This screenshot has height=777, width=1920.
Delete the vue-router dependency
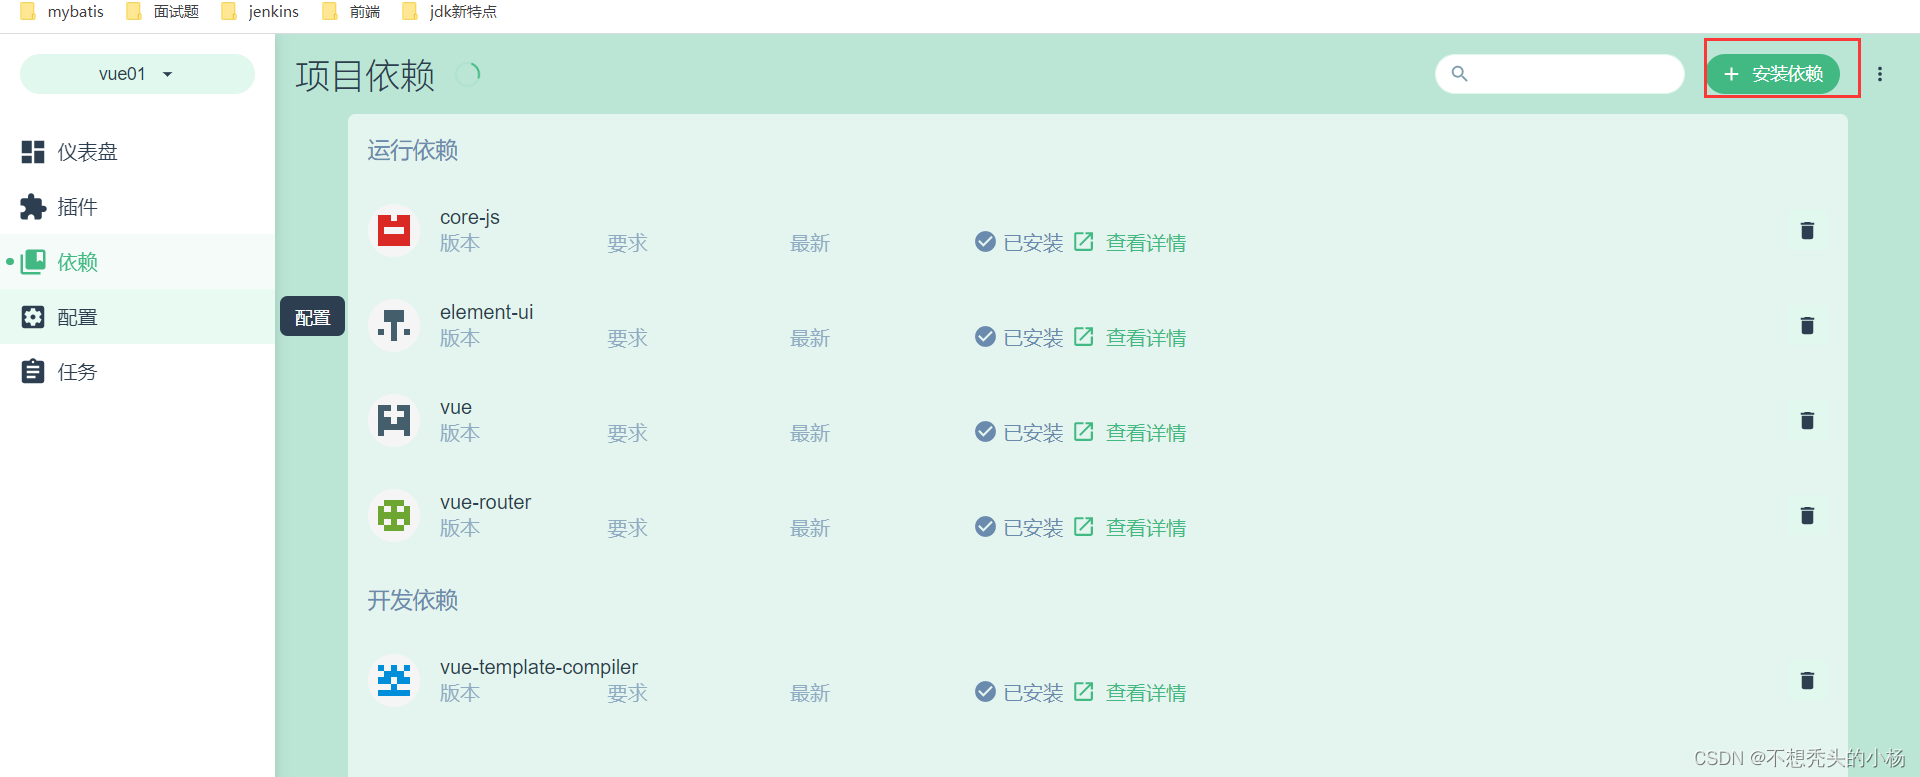1807,516
